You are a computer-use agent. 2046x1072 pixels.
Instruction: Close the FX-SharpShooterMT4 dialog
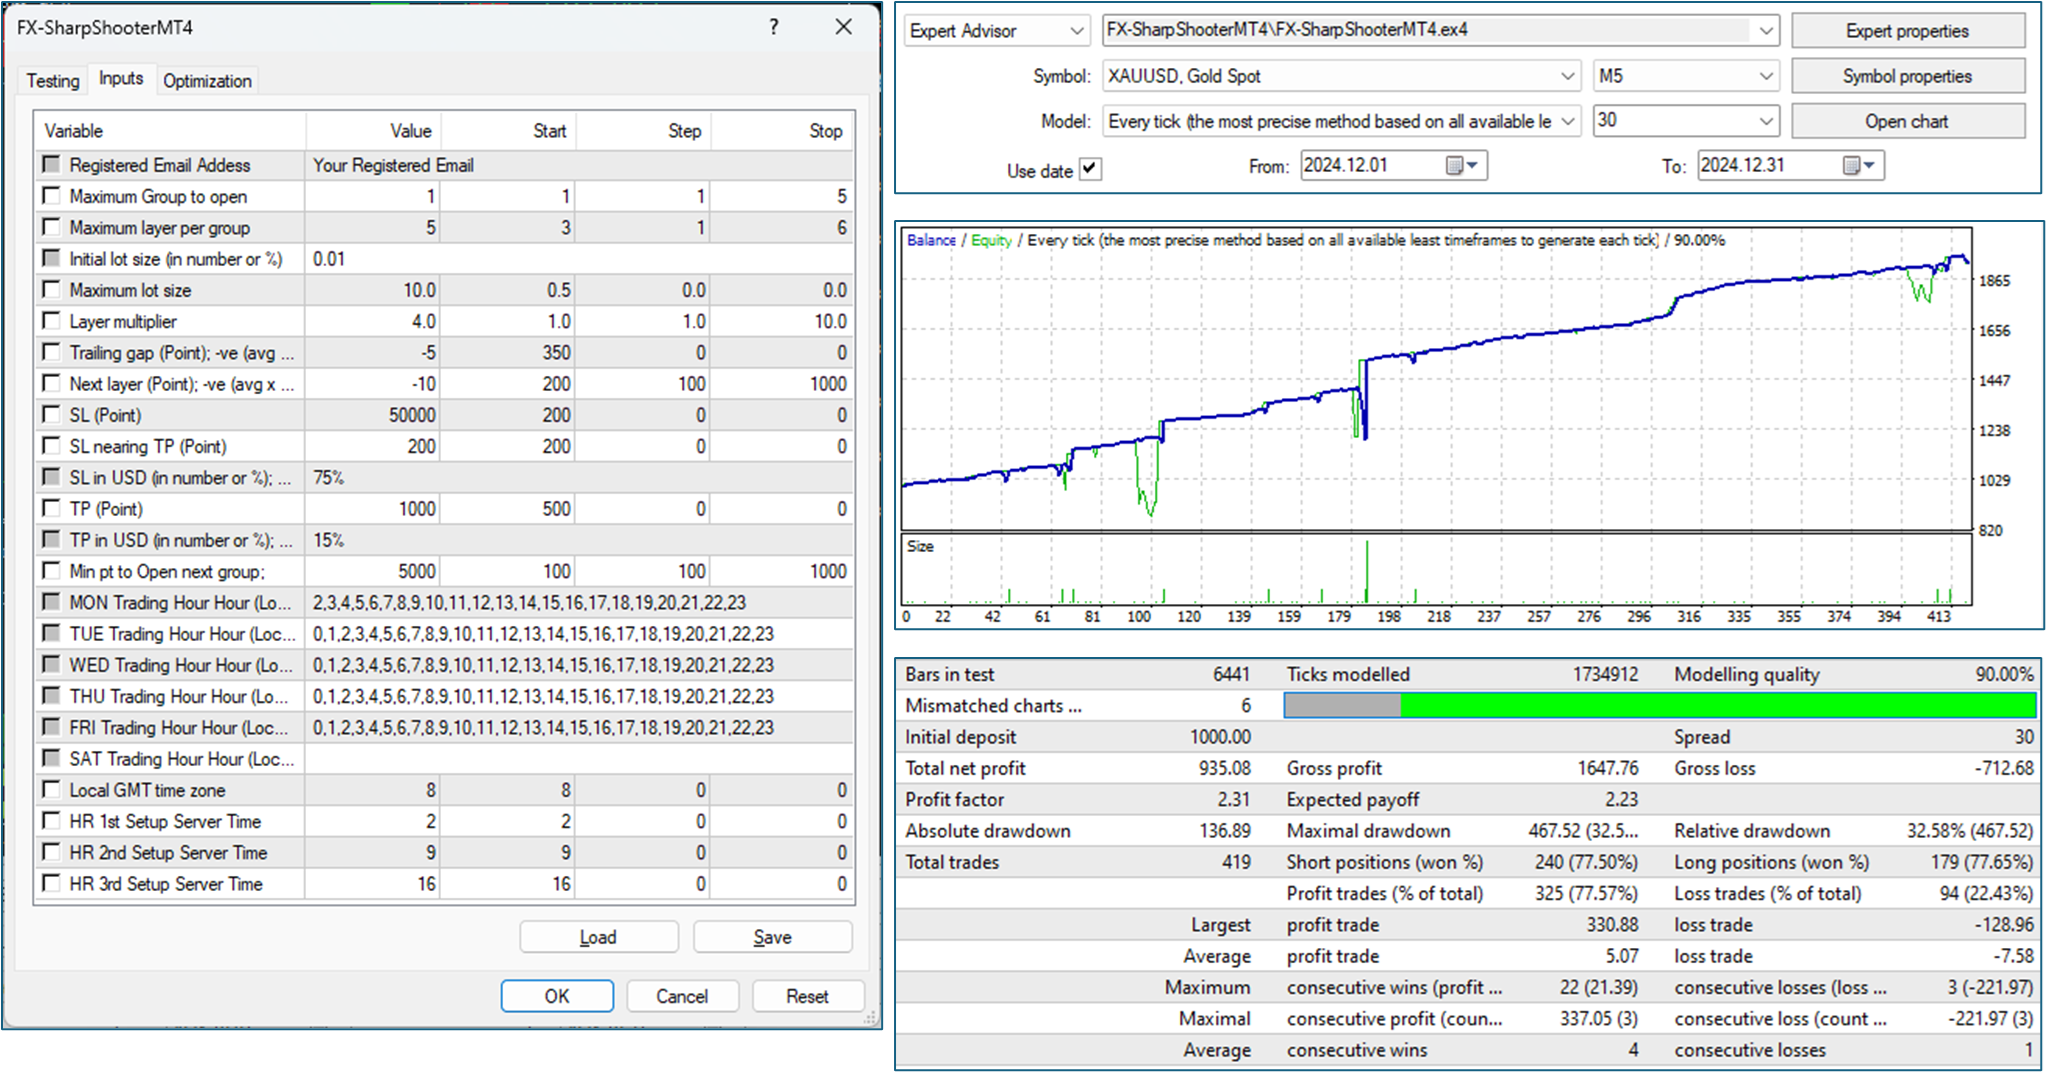pos(843,27)
